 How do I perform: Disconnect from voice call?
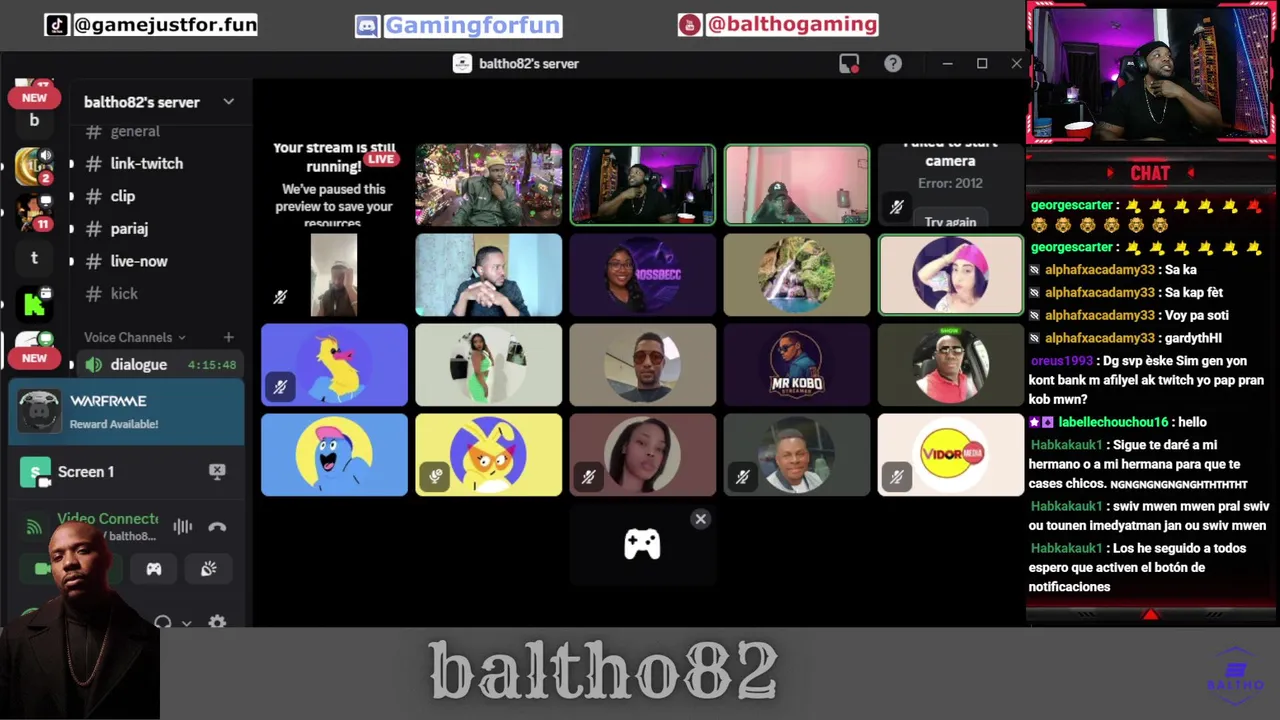point(217,527)
